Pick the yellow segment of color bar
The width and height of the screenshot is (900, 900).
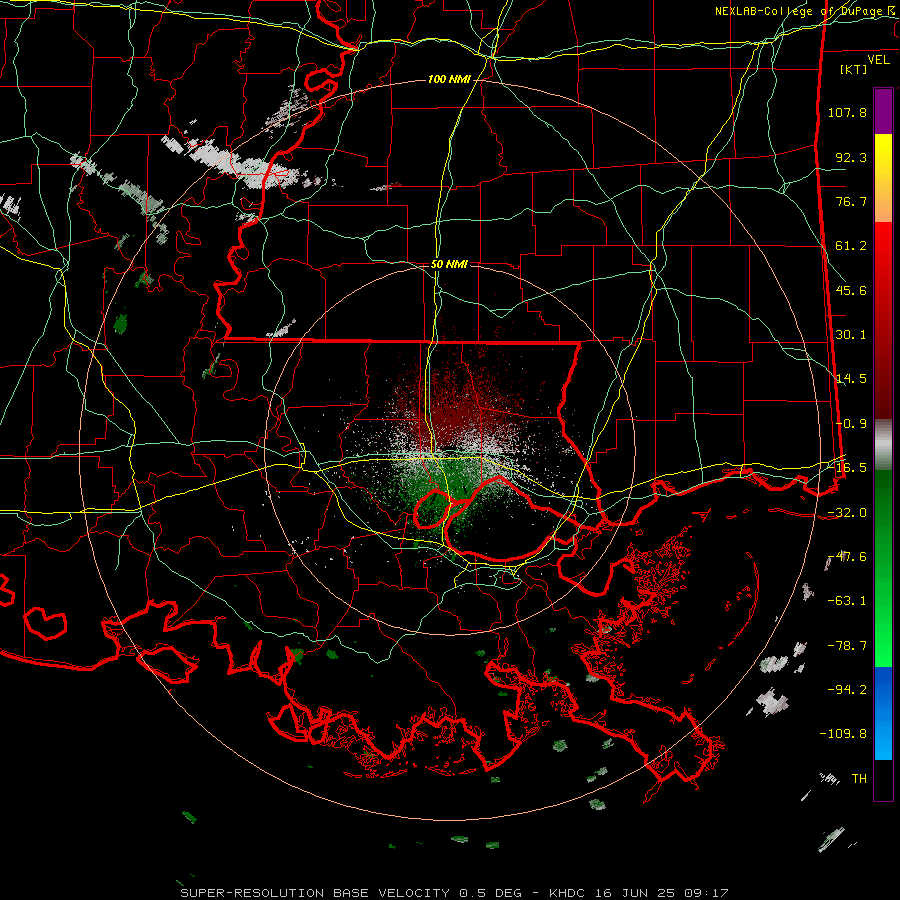pos(883,178)
